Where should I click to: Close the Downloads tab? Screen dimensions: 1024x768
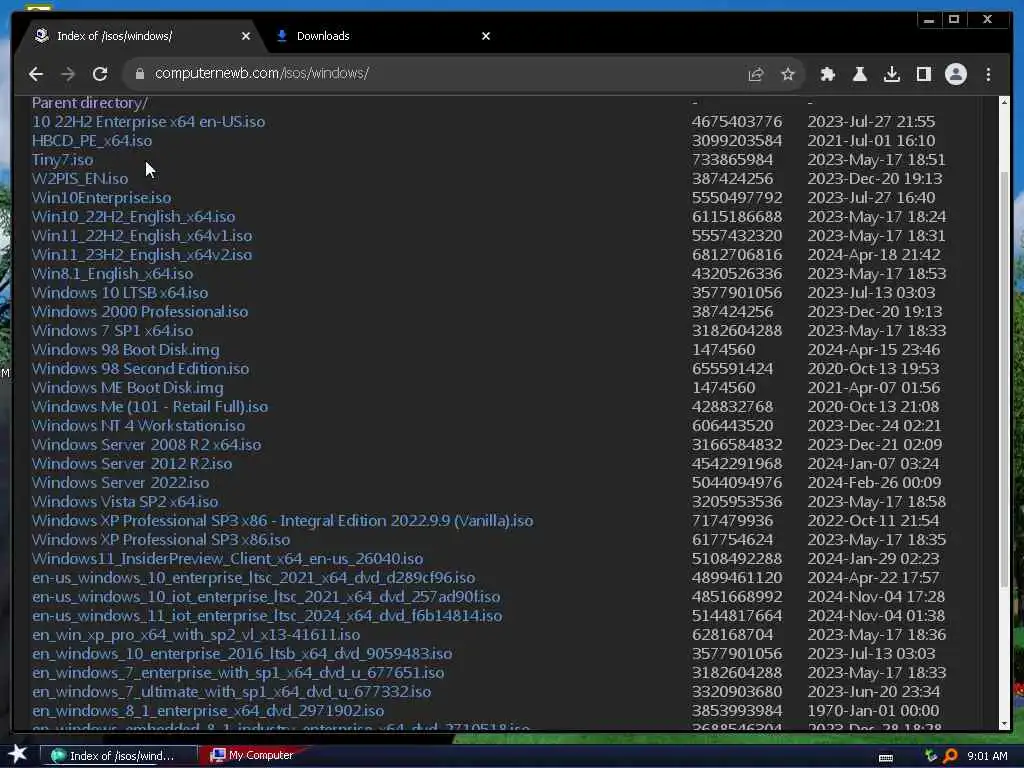pos(485,36)
